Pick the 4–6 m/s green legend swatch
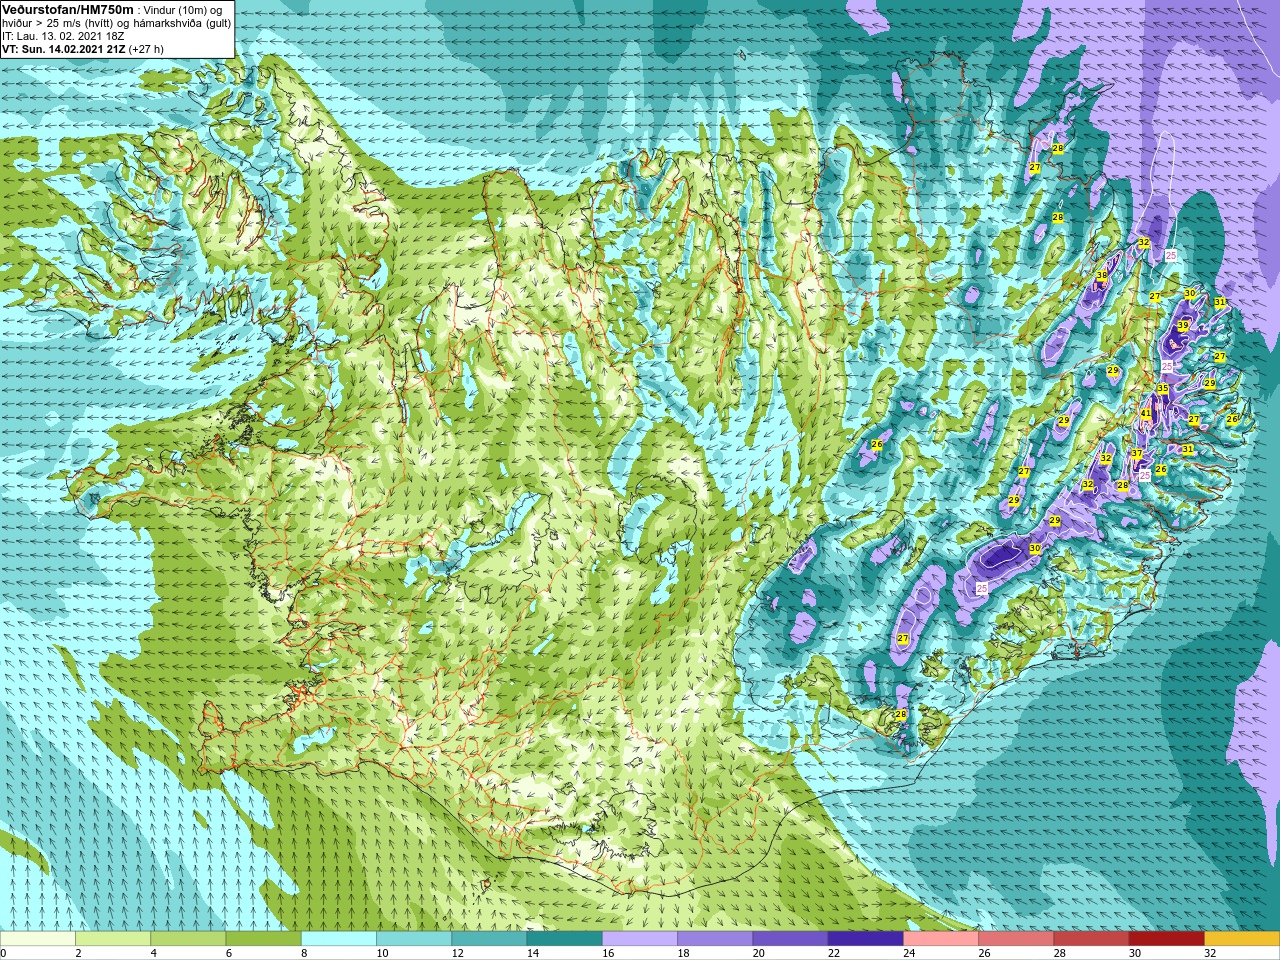Screen dimensions: 1280x960 [188, 939]
